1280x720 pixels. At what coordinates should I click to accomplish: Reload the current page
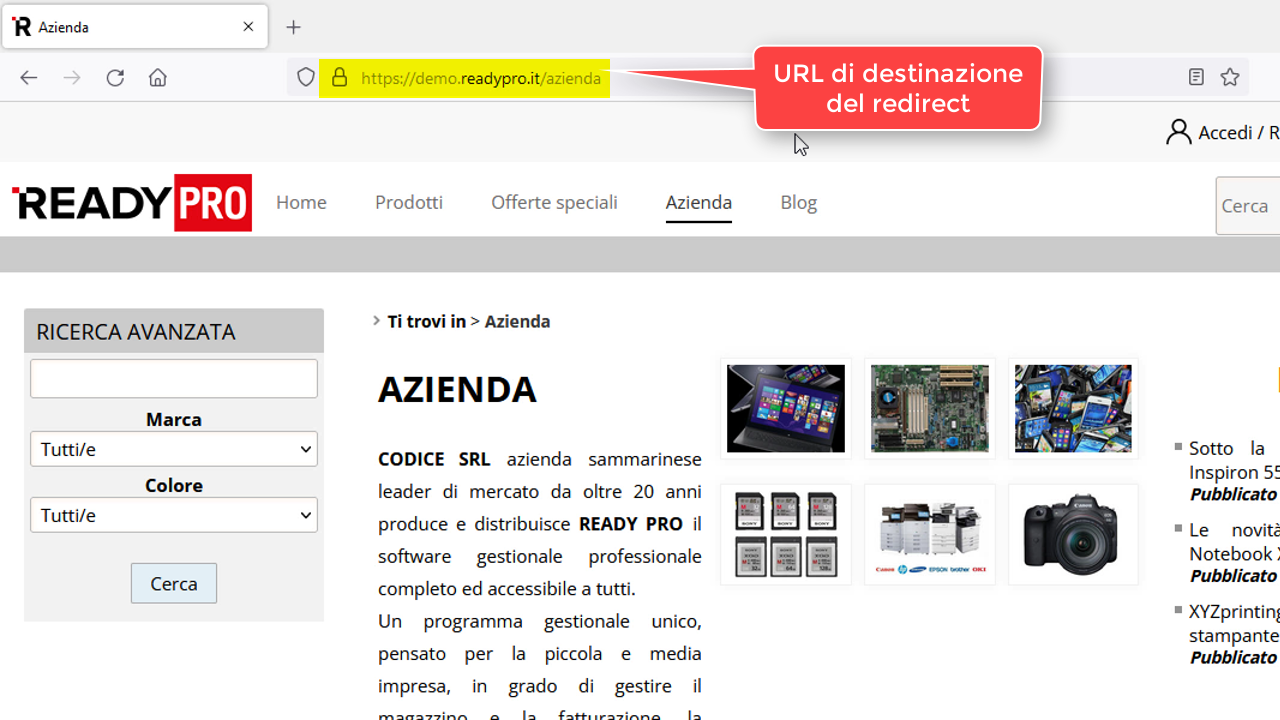click(x=115, y=78)
